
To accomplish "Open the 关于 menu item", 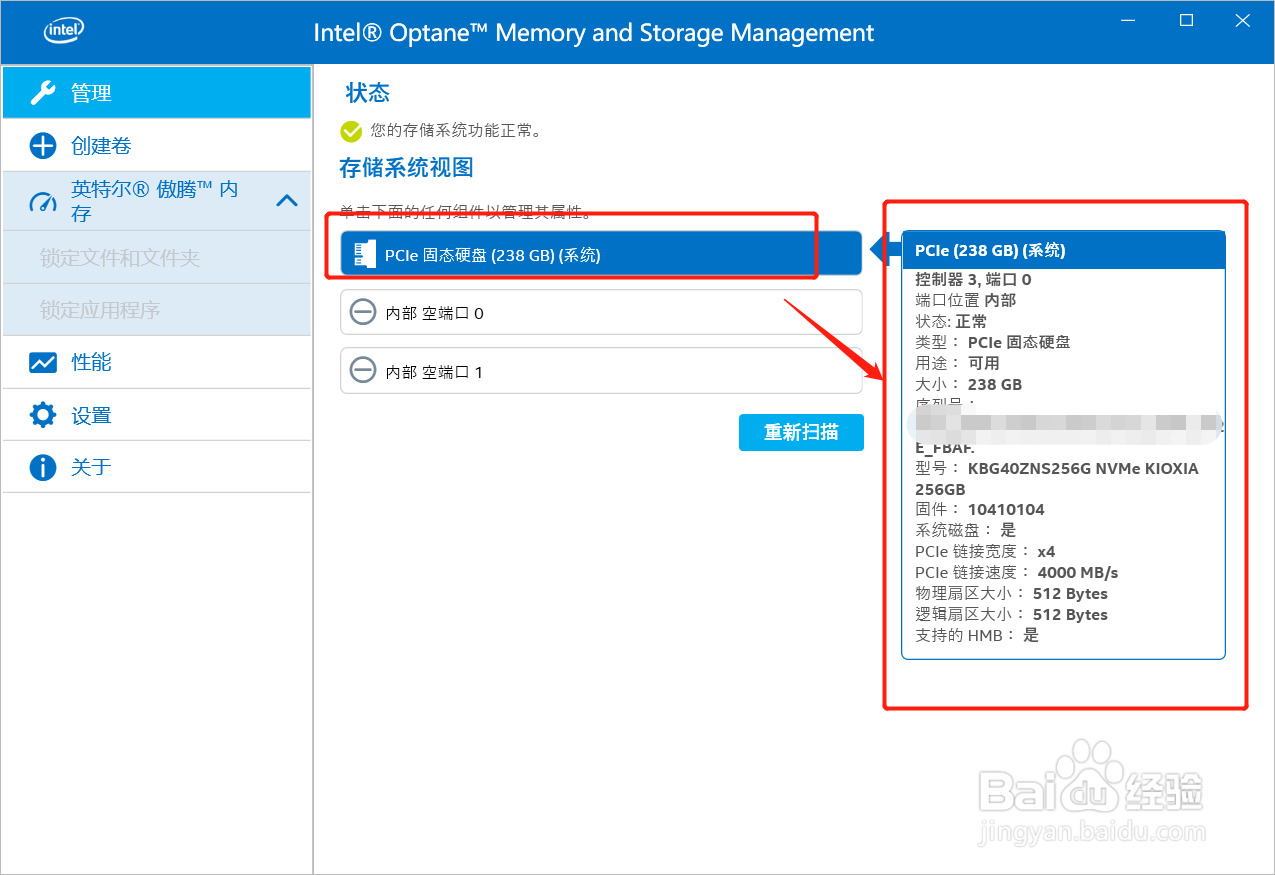I will point(157,467).
